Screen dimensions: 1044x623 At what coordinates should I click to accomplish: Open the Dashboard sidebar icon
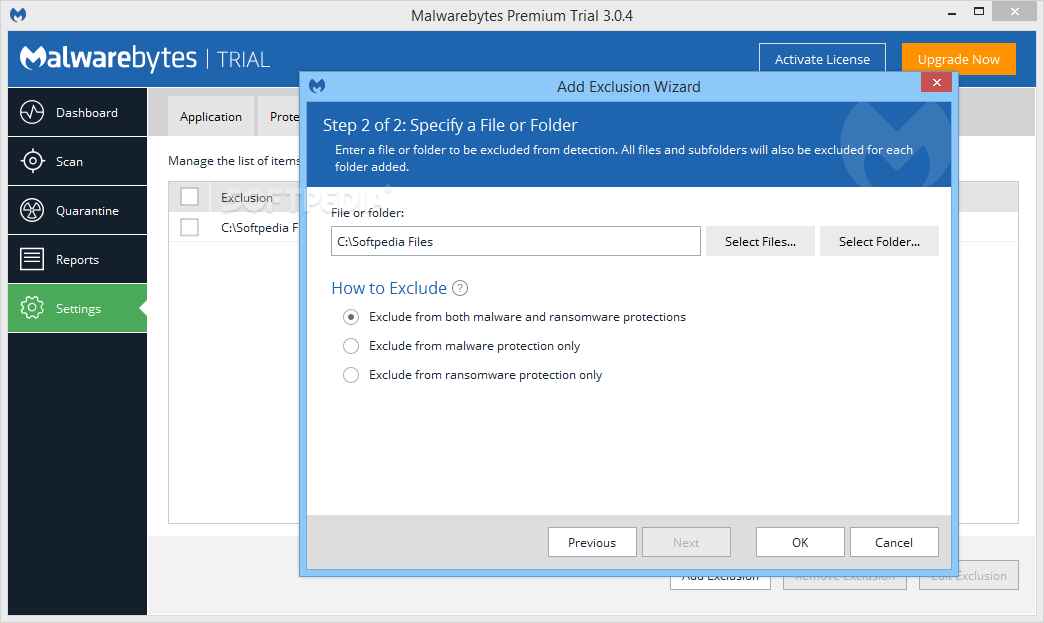pos(32,112)
